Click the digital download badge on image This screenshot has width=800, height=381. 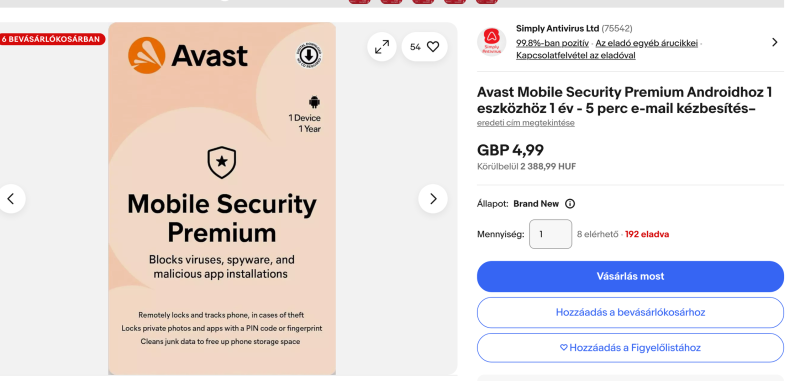pyautogui.click(x=309, y=55)
